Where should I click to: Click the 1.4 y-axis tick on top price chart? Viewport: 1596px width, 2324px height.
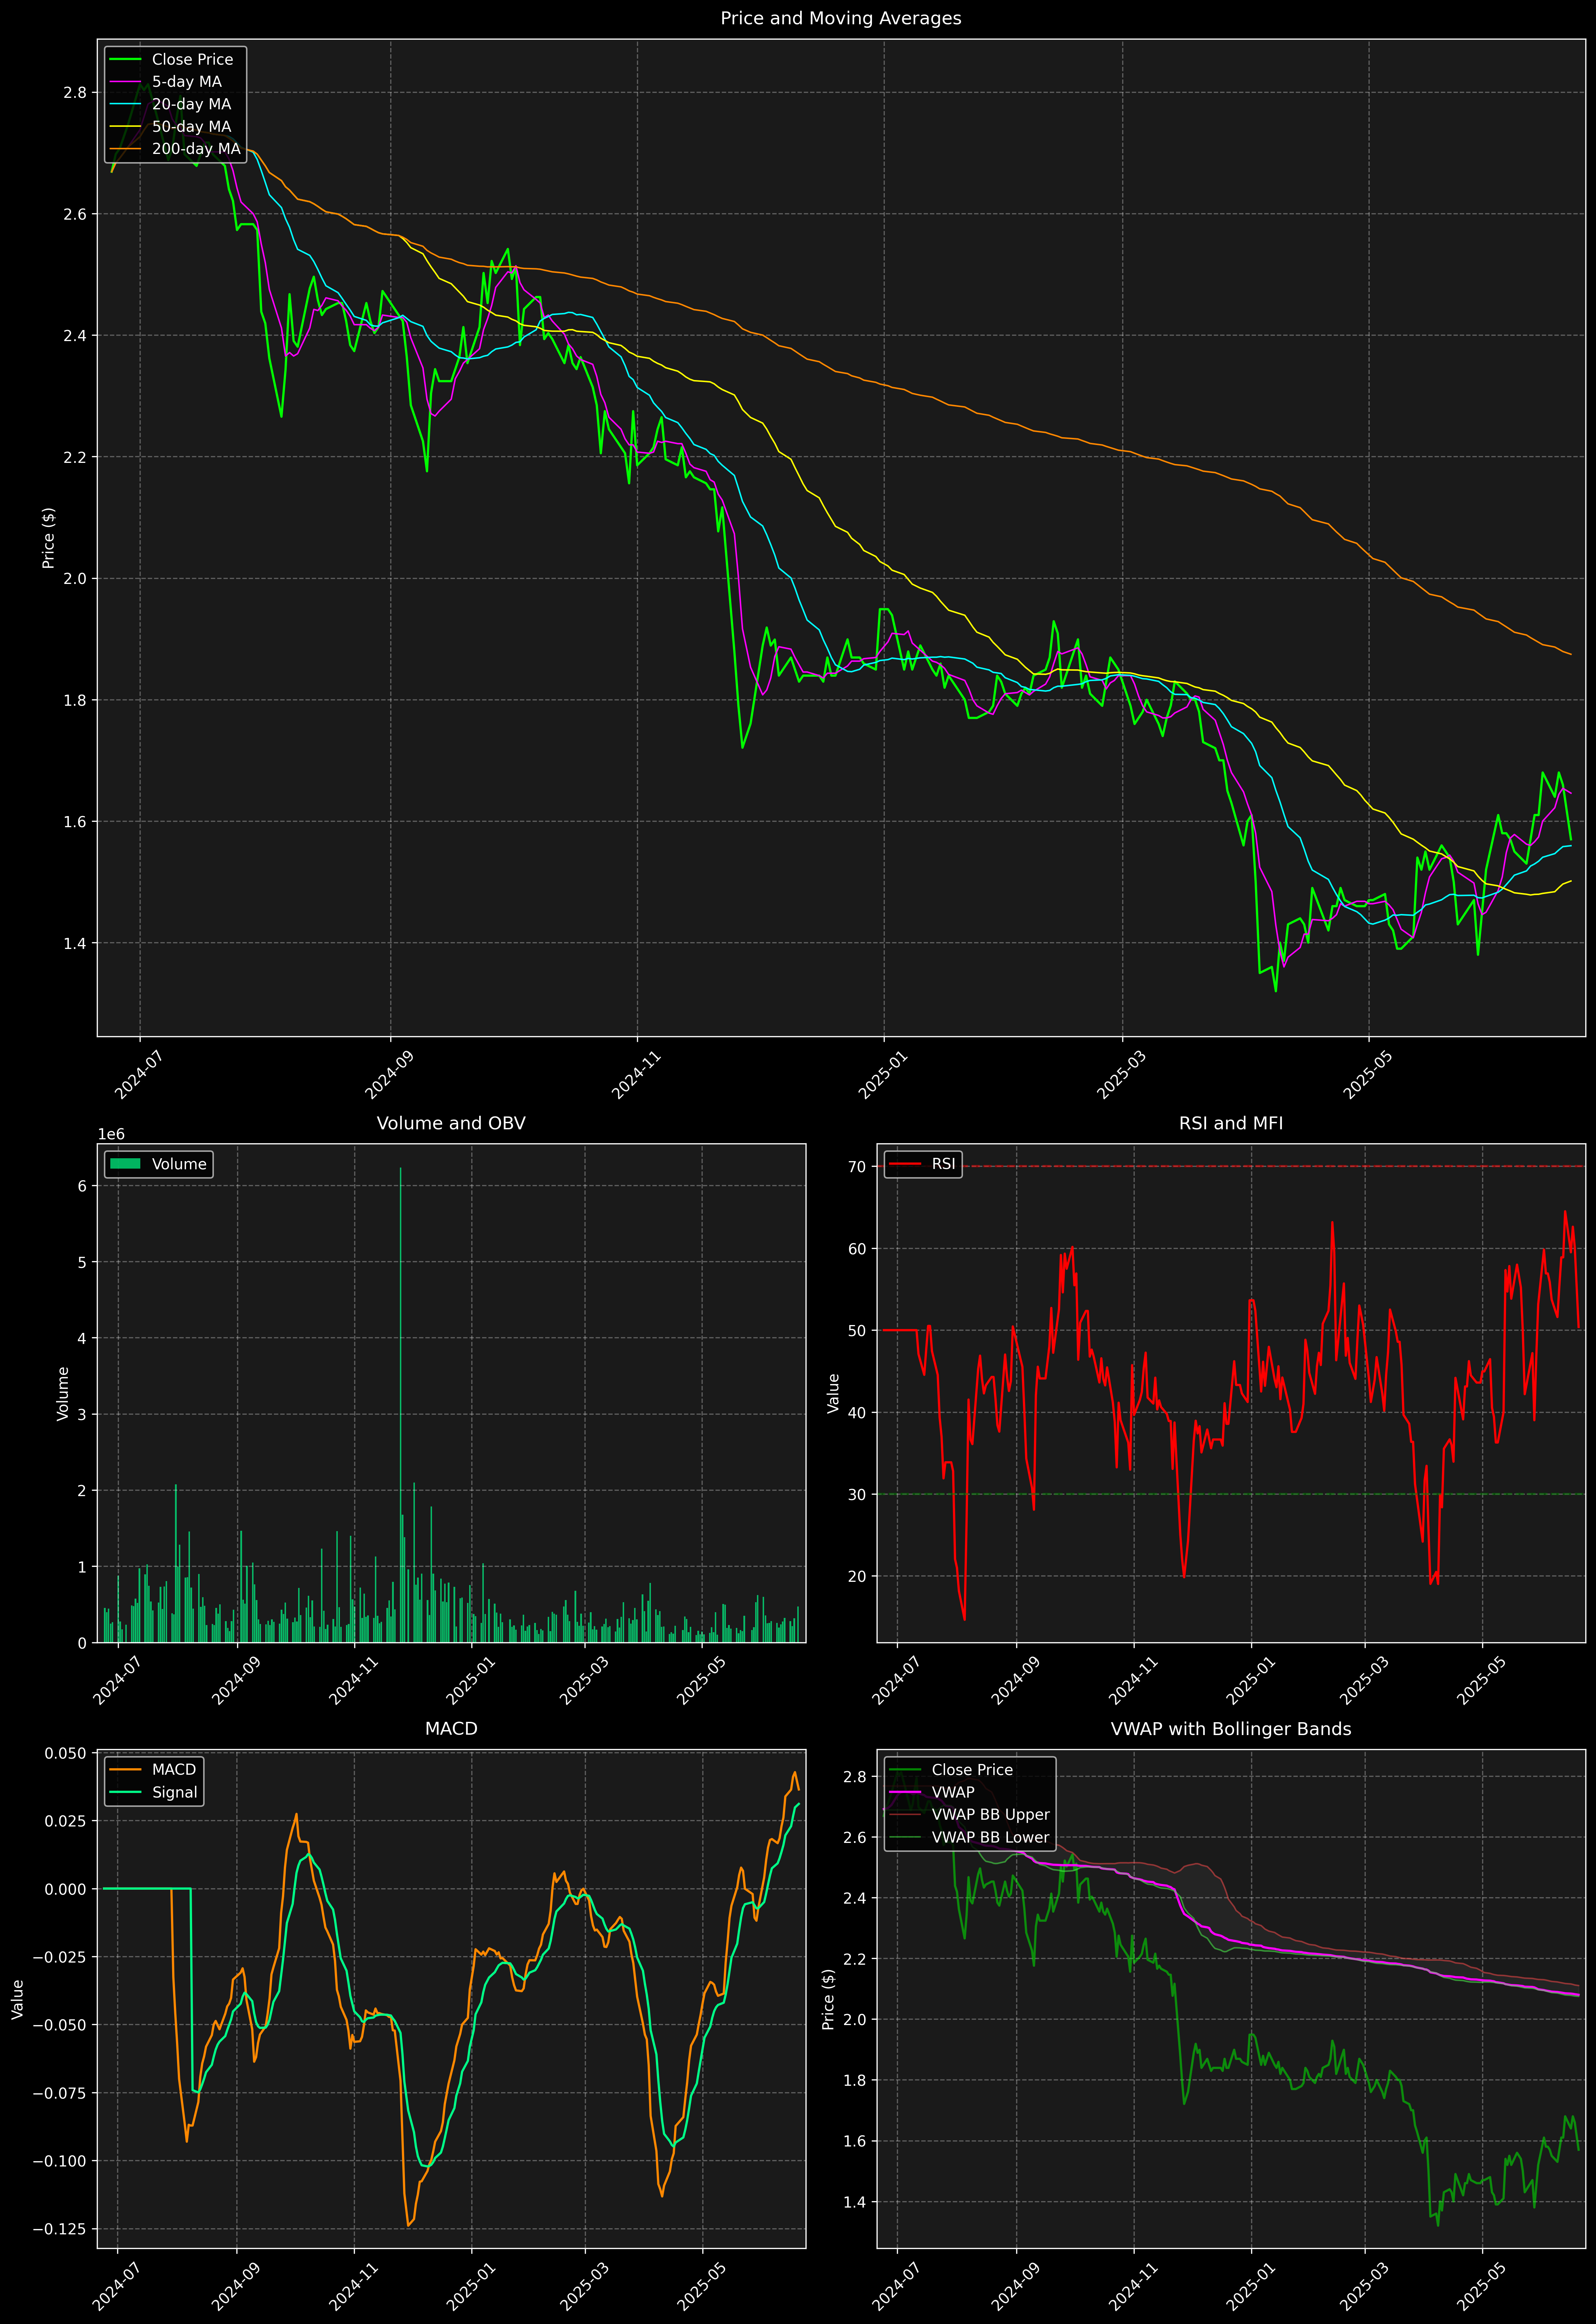coord(75,943)
